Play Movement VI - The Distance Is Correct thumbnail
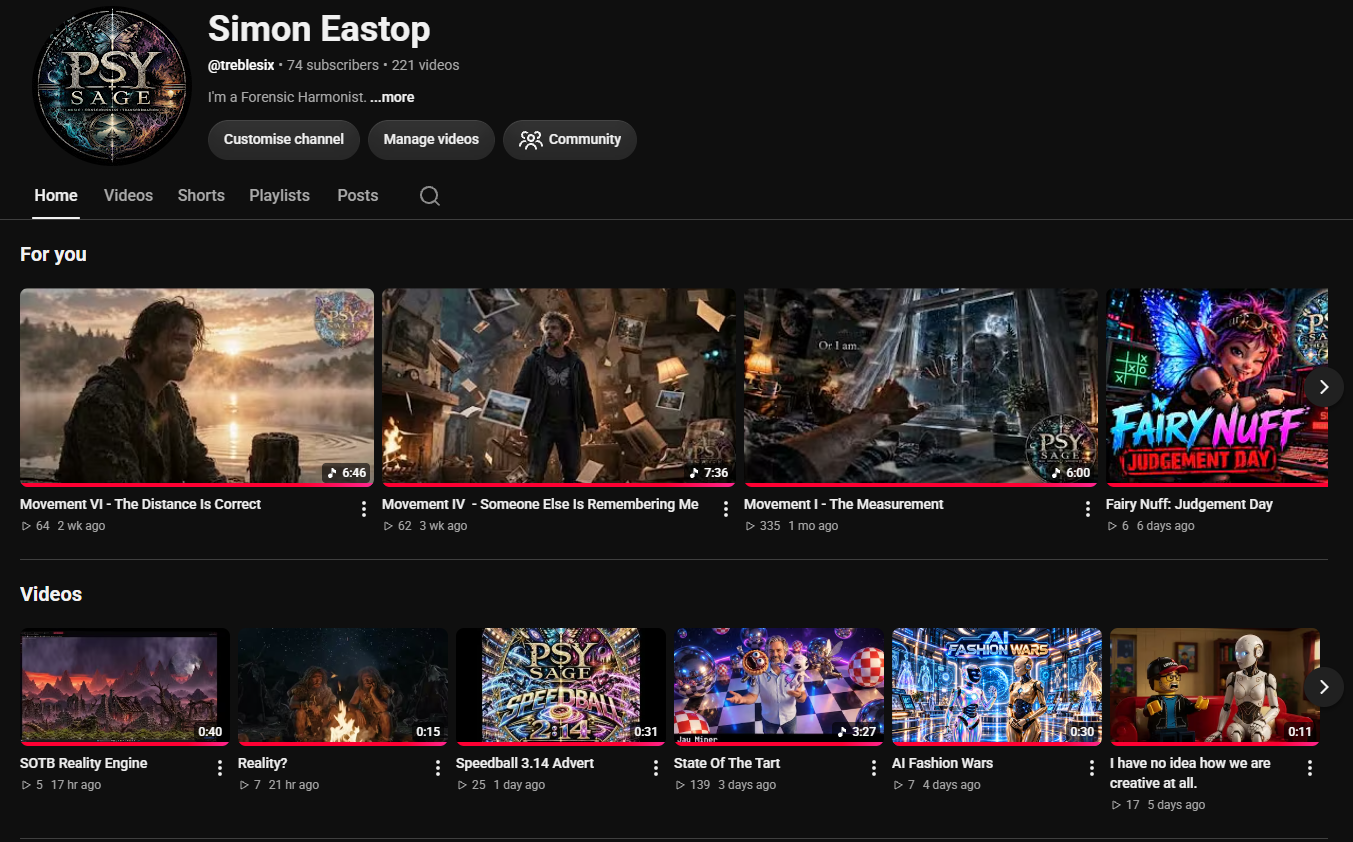This screenshot has height=842, width=1353. point(197,387)
